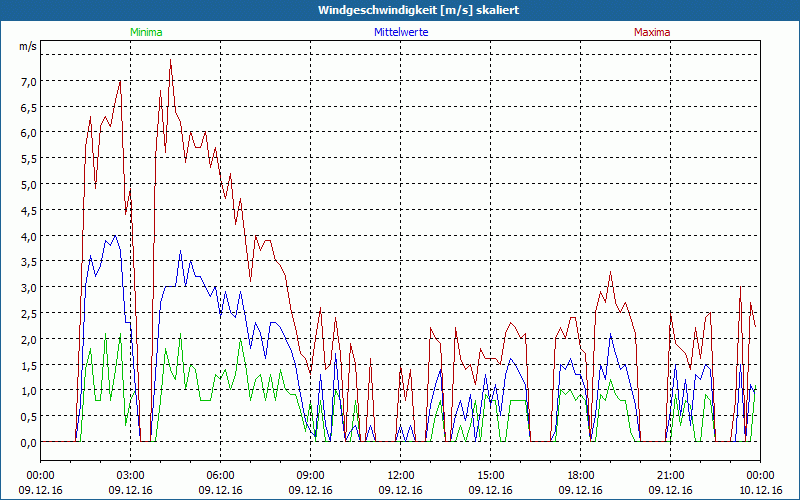Click the 10.12.16 date label
This screenshot has height=500, width=800.
(x=760, y=490)
